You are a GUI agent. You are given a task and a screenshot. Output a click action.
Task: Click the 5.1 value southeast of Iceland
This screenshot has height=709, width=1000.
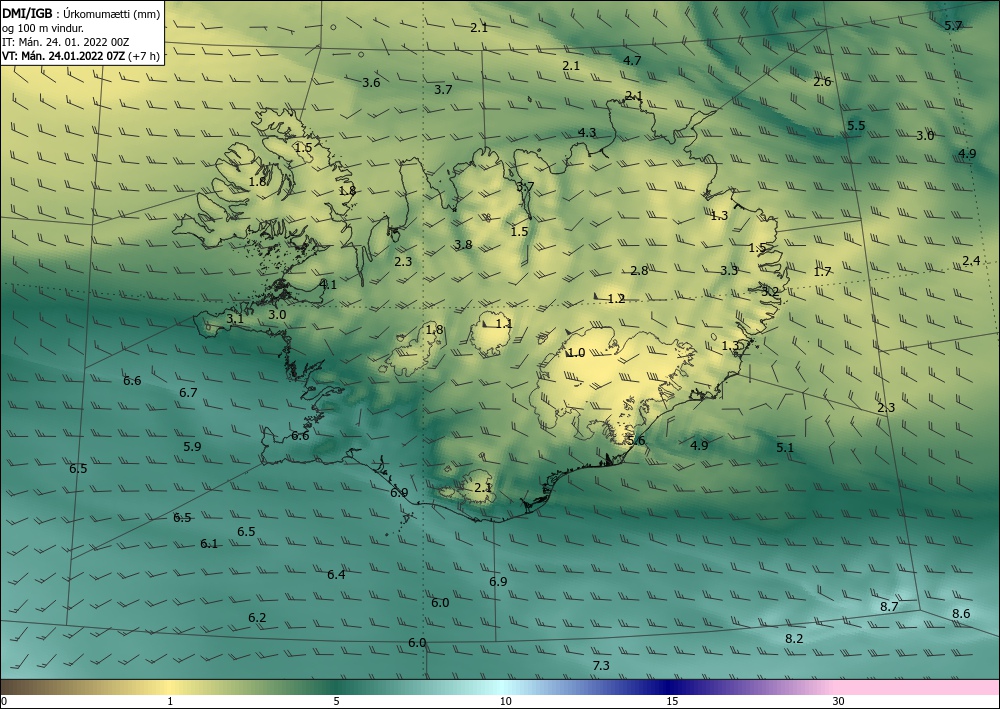coord(785,448)
